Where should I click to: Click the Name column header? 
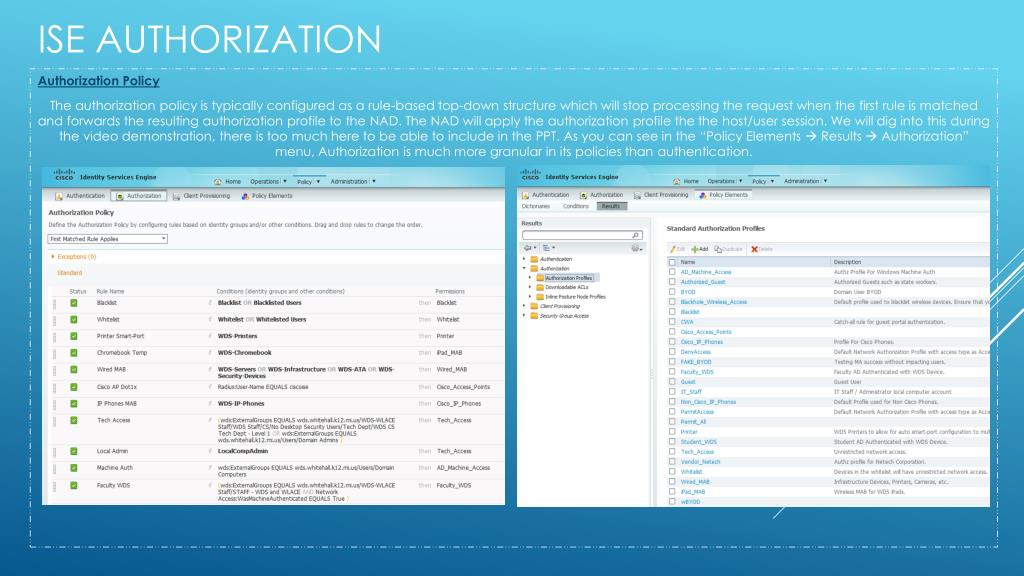click(688, 262)
